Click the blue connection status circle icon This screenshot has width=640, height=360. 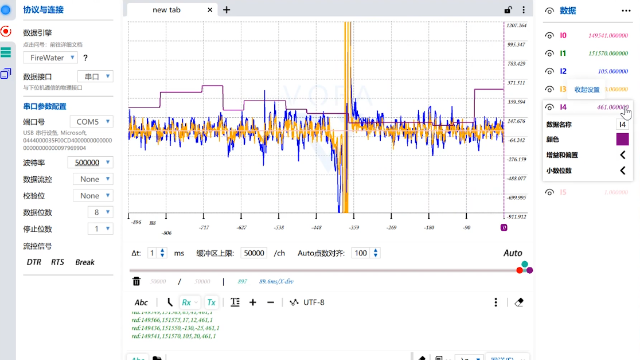[6, 9]
